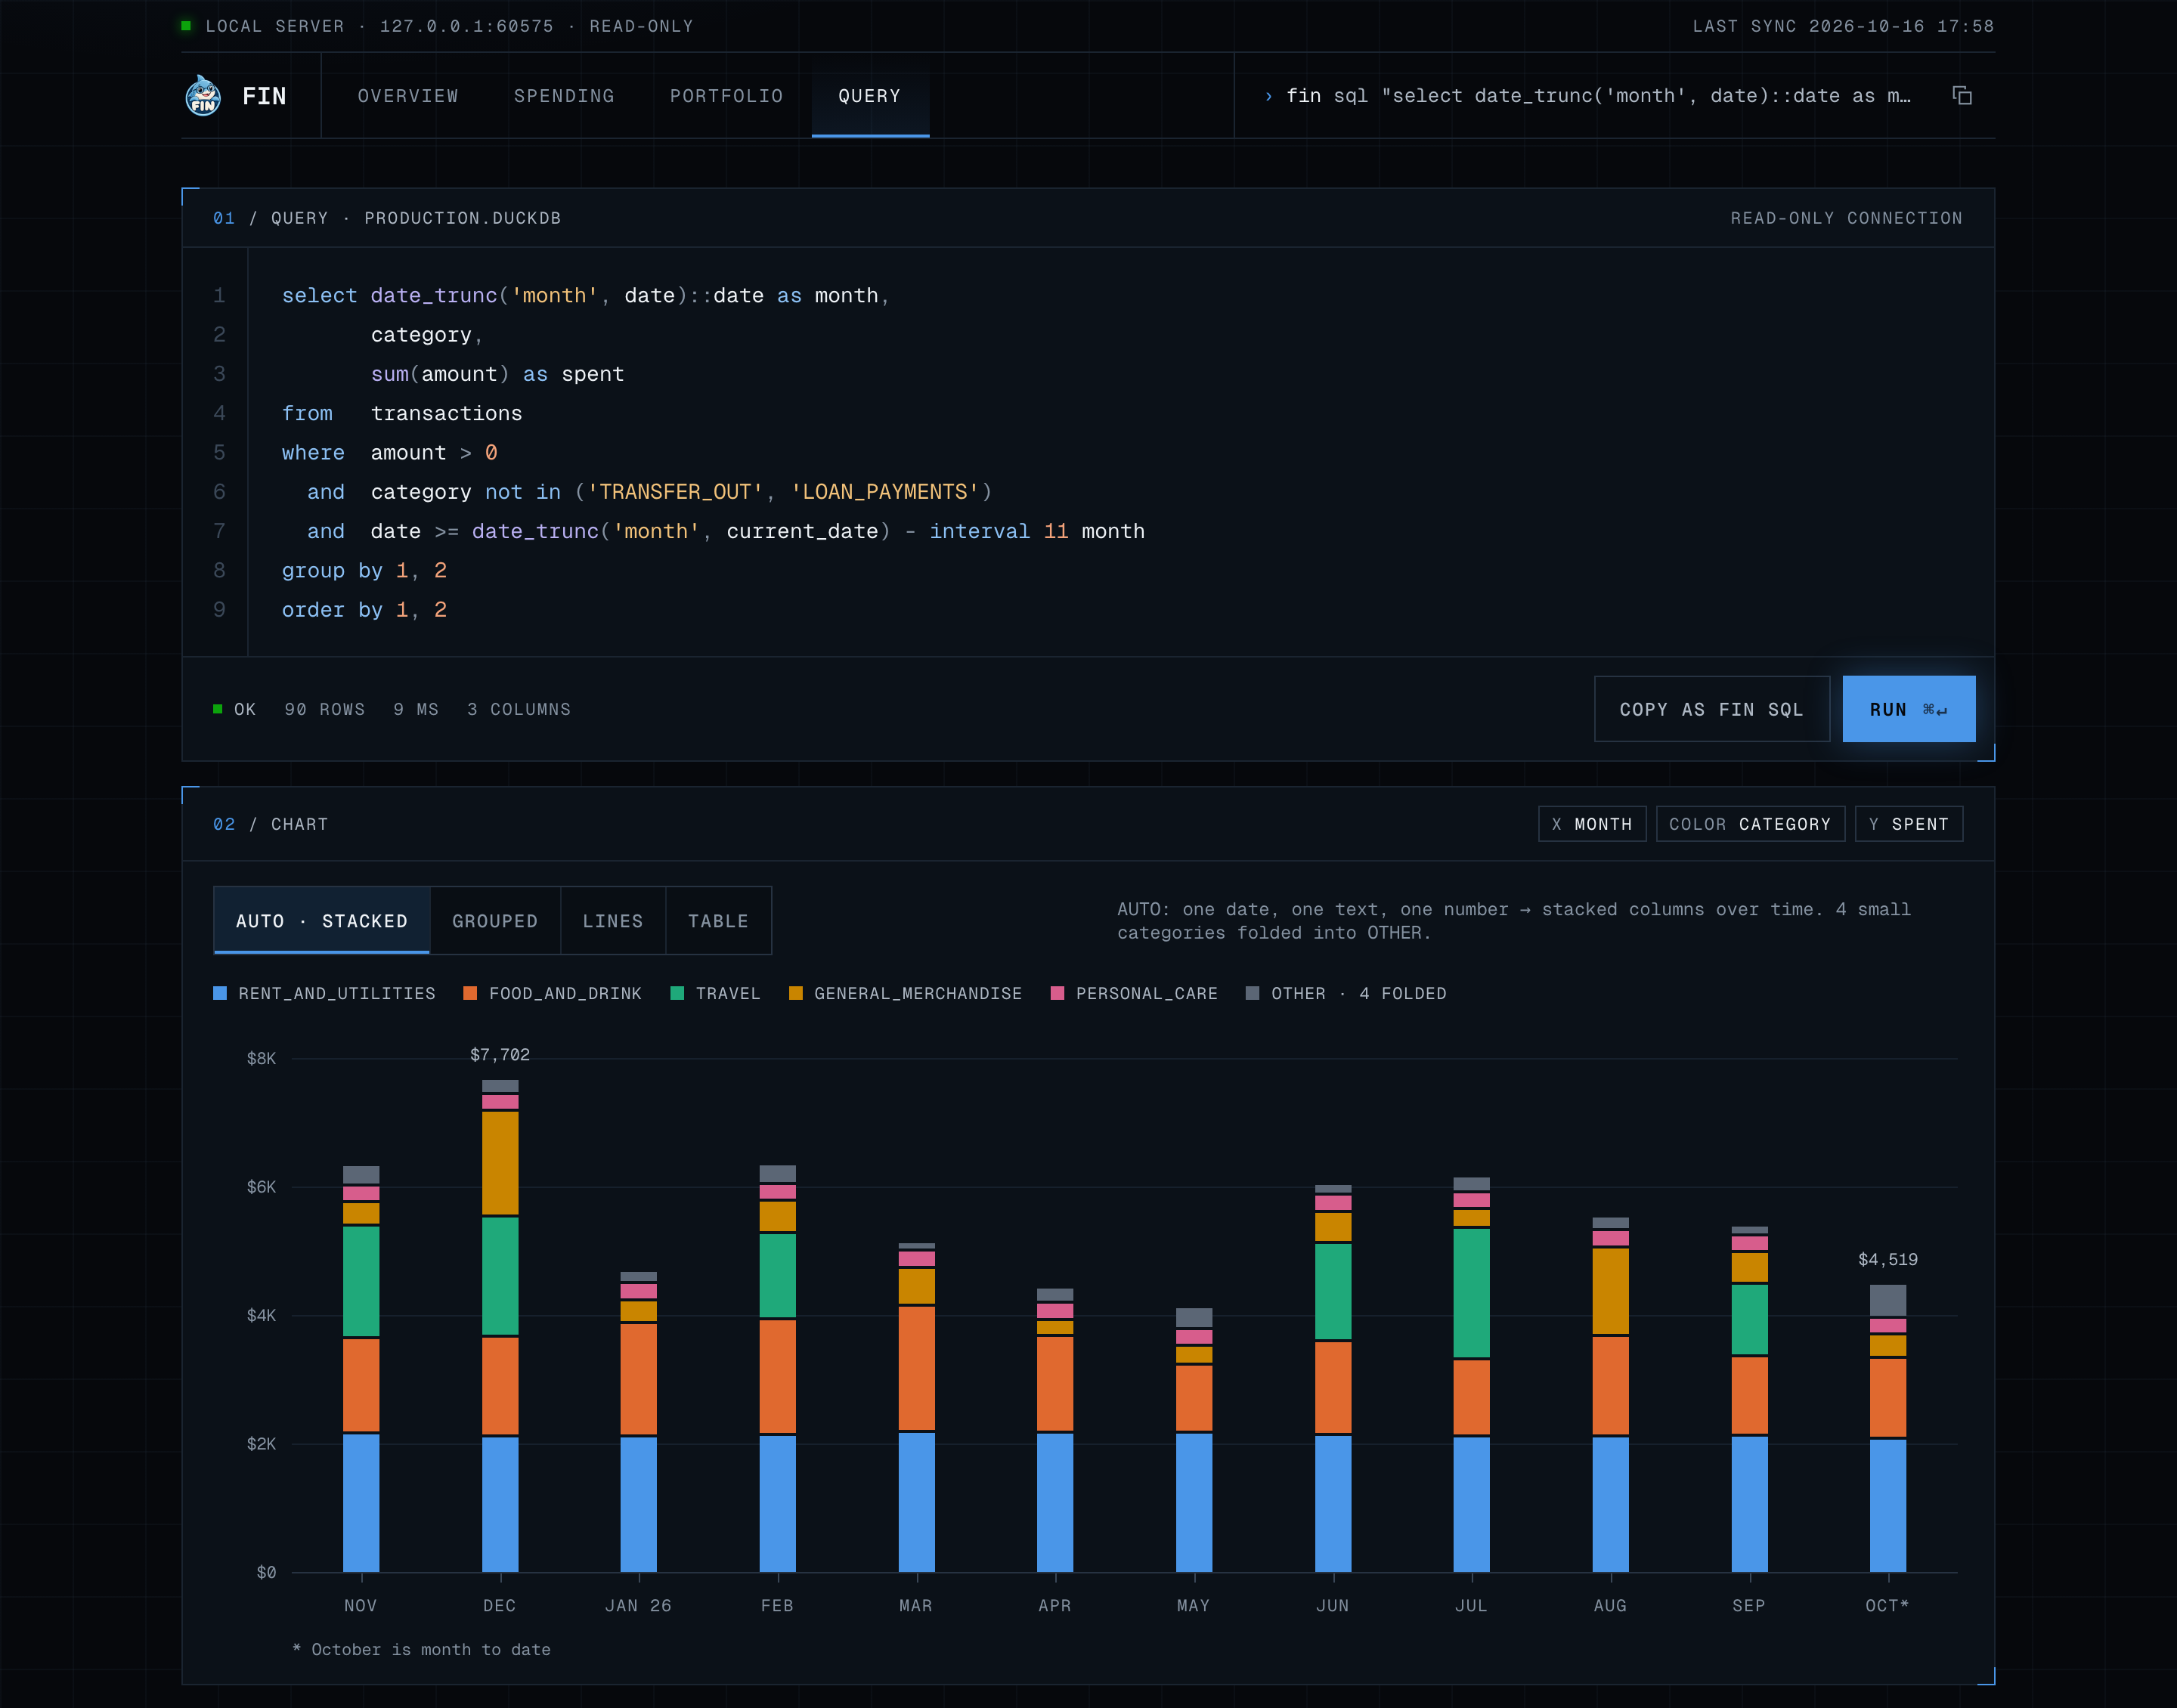Switch chart to Grouped mode
The image size is (2177, 1708).
point(495,921)
